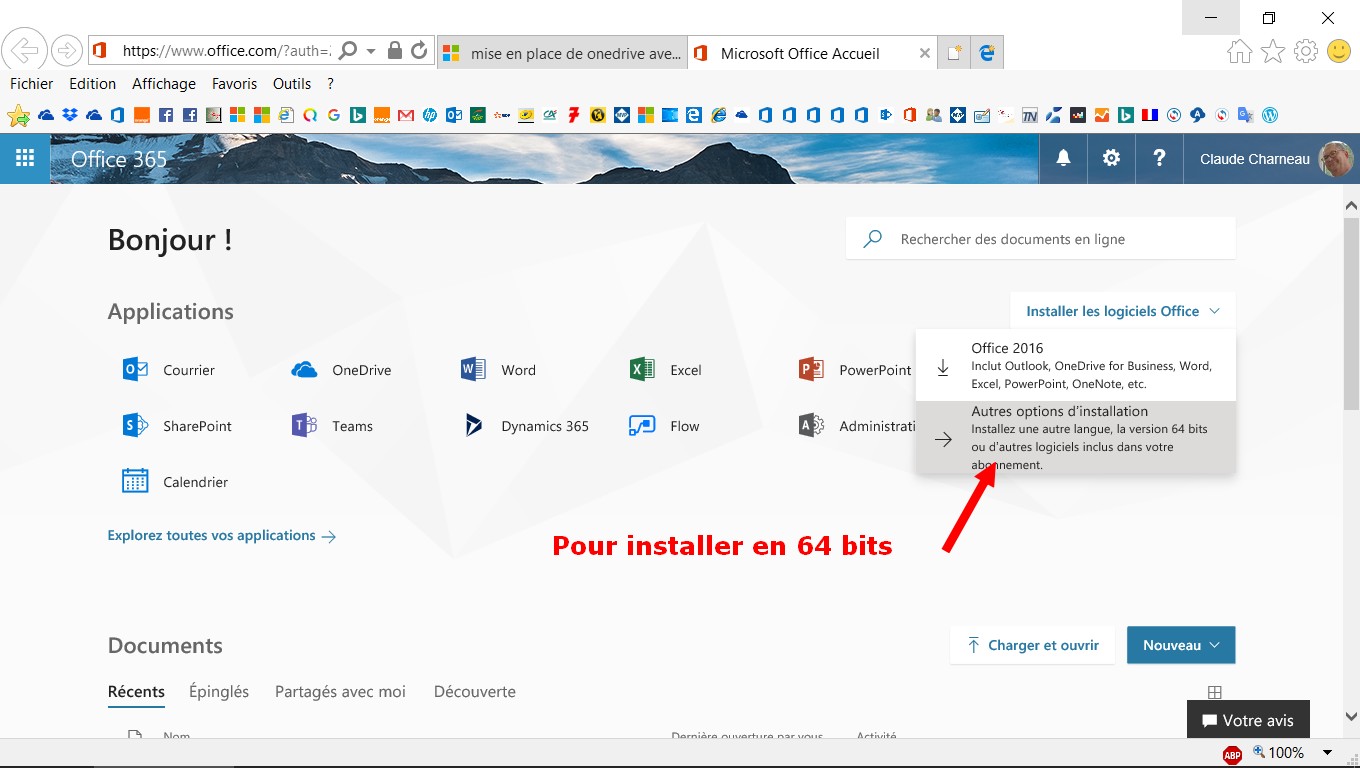
Task: Open the Administration app tile
Action: [857, 426]
